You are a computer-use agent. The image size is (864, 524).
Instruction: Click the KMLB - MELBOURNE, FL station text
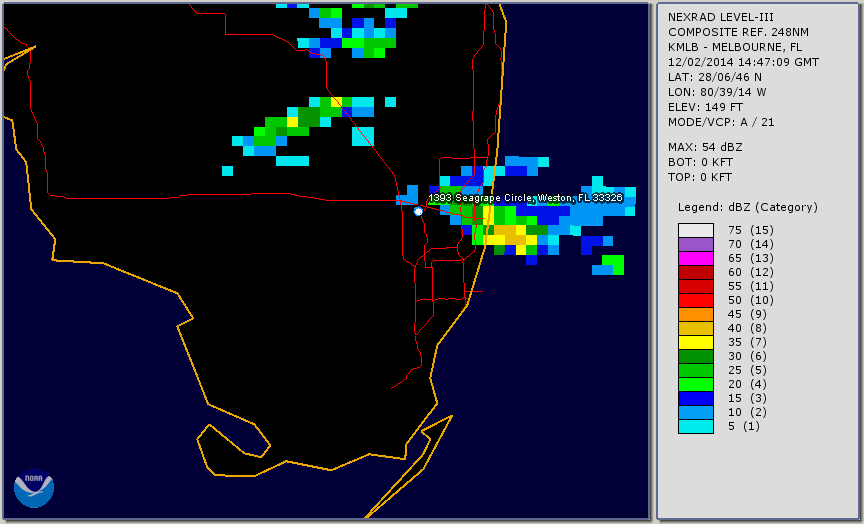pos(735,47)
